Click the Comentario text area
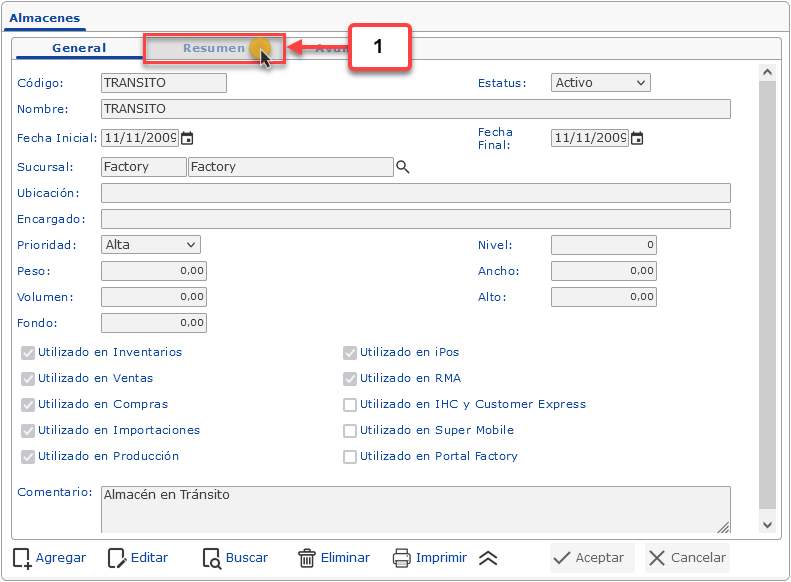Viewport: 791px width, 582px height. pyautogui.click(x=416, y=510)
